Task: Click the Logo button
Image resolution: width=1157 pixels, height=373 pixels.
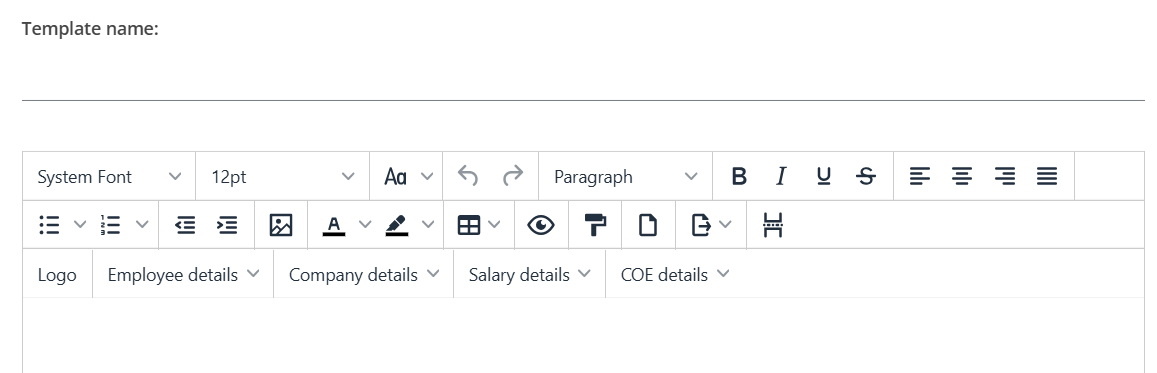Action: (57, 274)
